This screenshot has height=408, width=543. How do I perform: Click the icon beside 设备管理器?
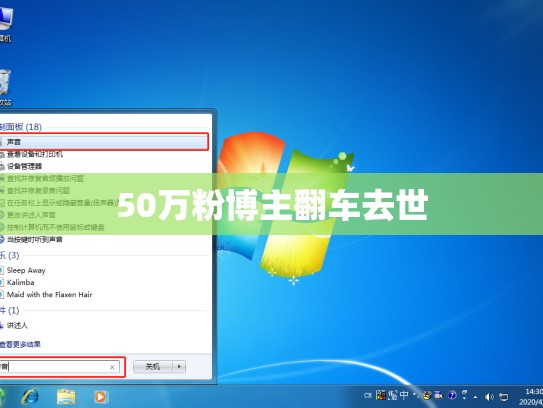[x=2, y=167]
